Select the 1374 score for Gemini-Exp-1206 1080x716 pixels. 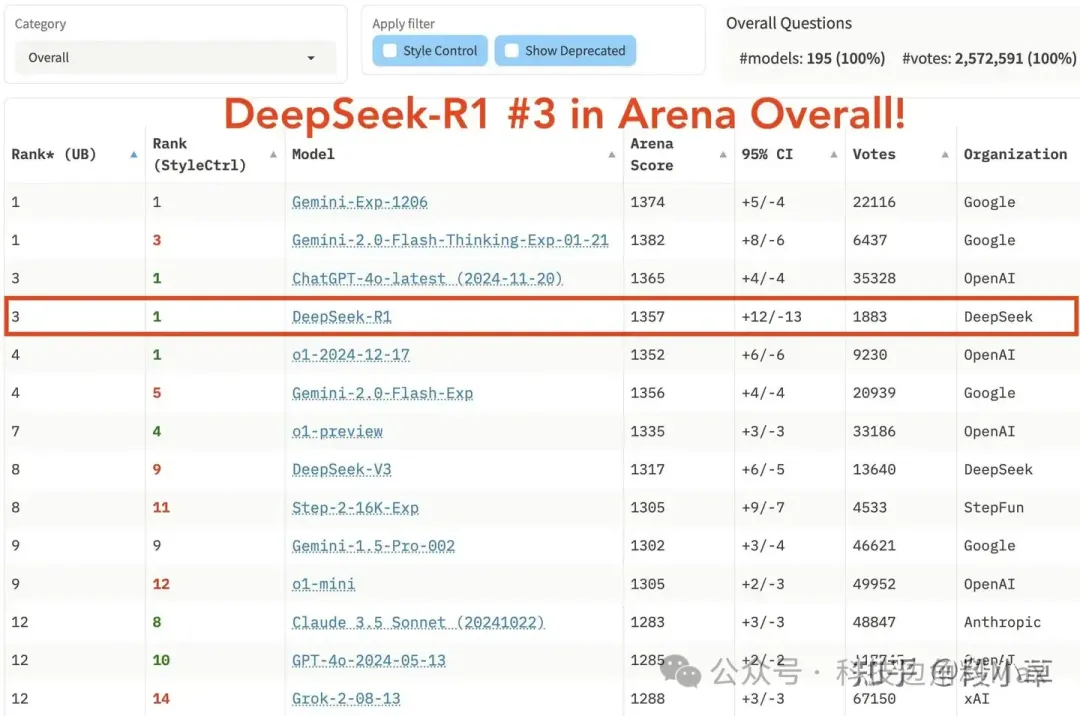pyautogui.click(x=647, y=202)
